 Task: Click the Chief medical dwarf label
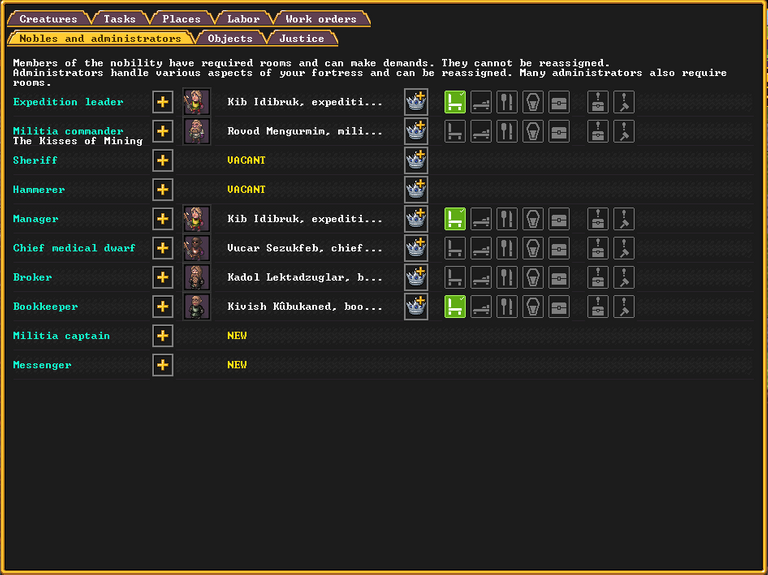click(74, 248)
